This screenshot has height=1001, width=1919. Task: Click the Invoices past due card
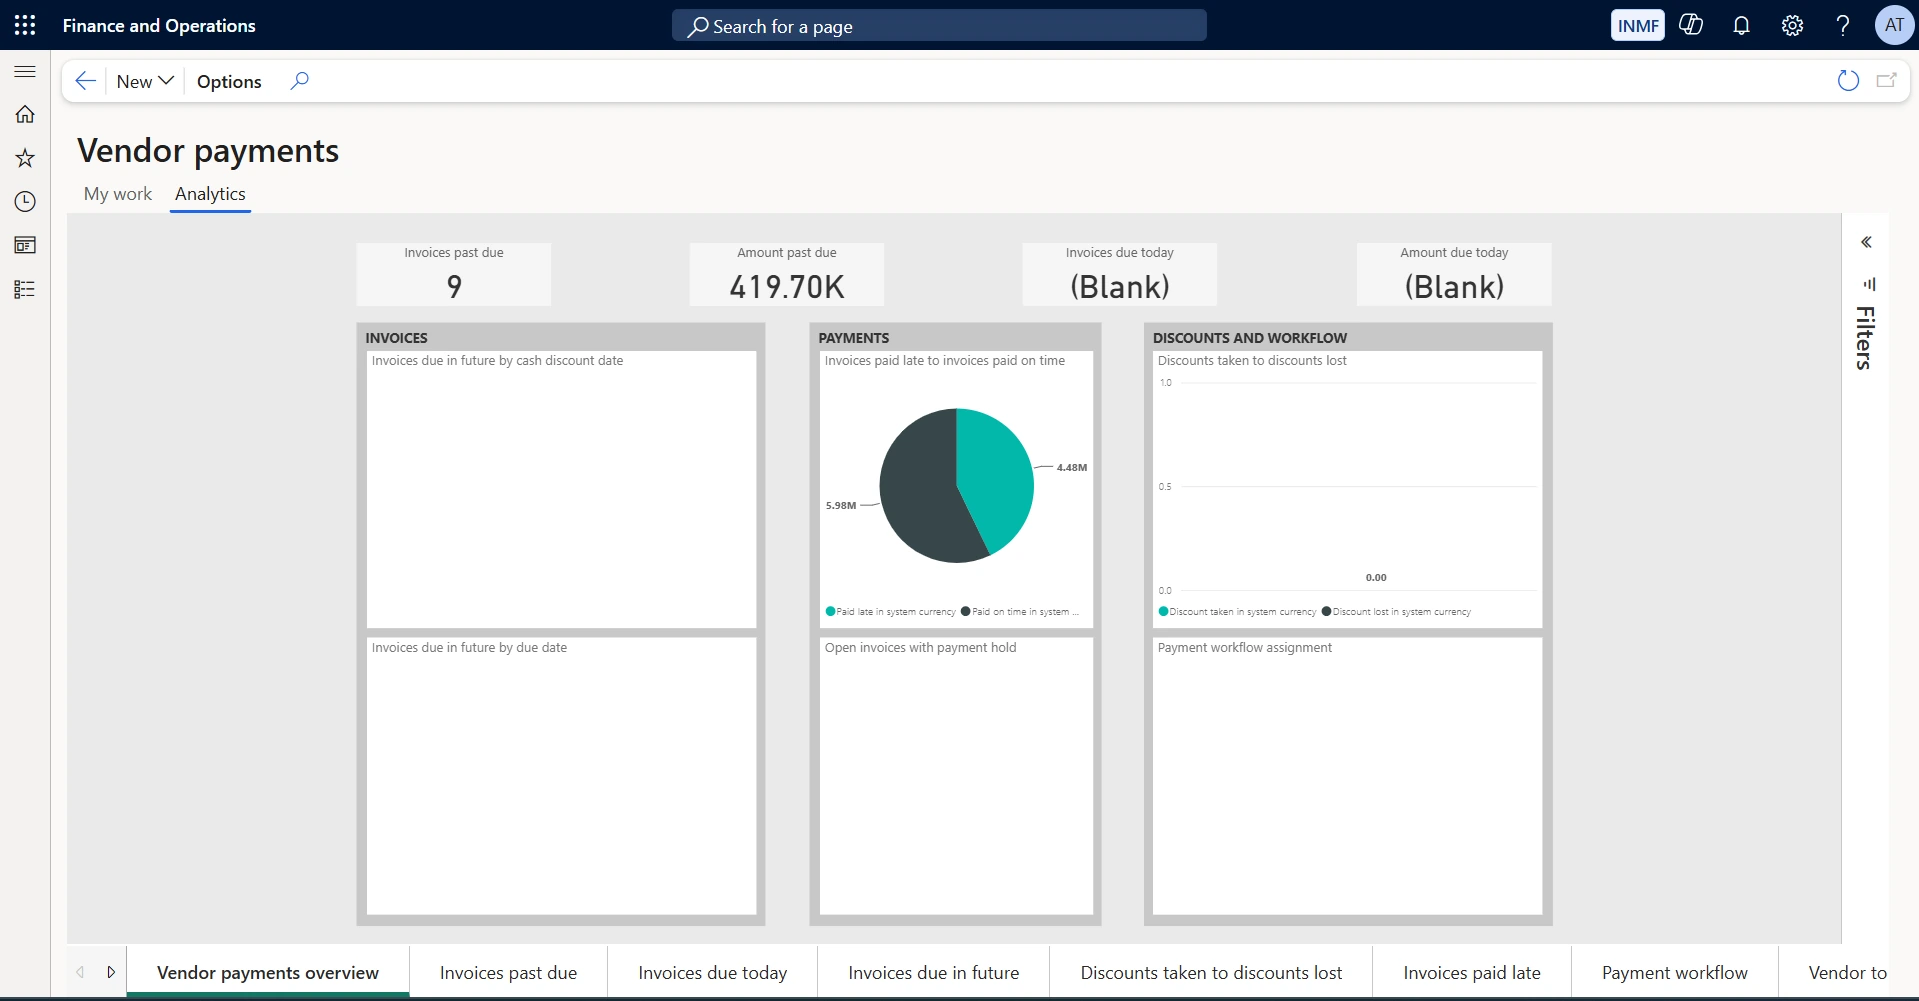click(x=453, y=274)
